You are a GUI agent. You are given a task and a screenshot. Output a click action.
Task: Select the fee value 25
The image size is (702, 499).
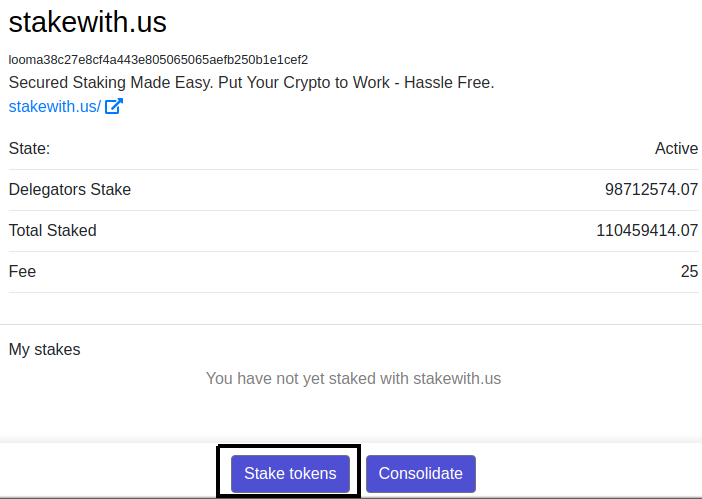click(688, 271)
